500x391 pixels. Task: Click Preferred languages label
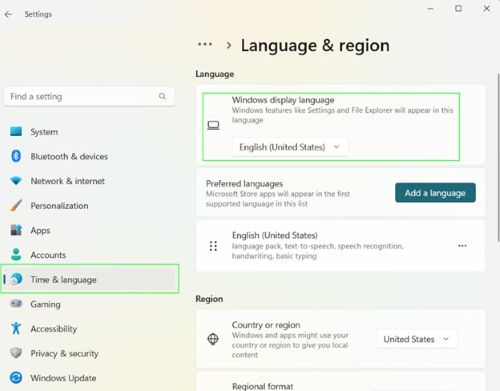[244, 183]
